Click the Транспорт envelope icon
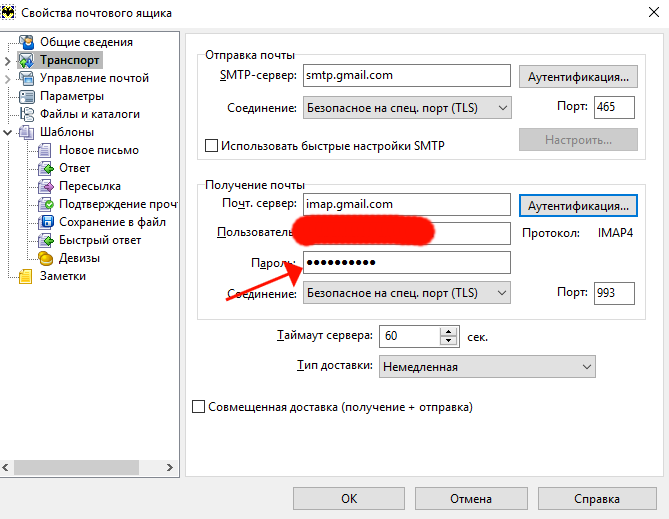This screenshot has height=519, width=669. pos(26,60)
